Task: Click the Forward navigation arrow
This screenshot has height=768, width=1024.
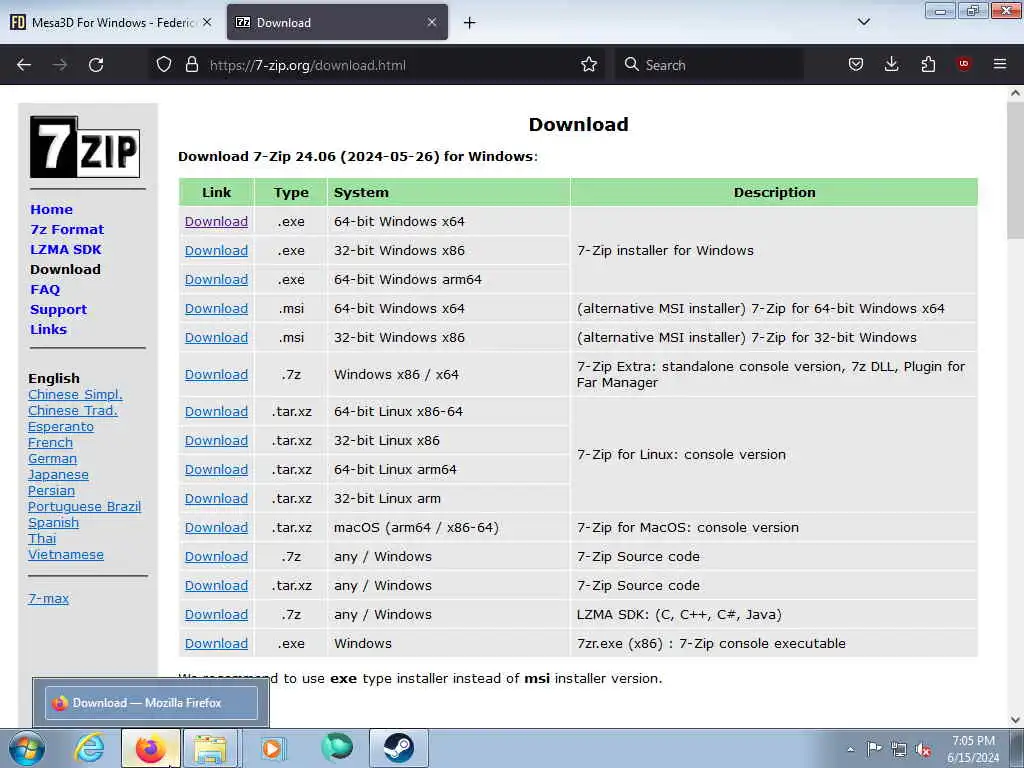Action: 60,65
